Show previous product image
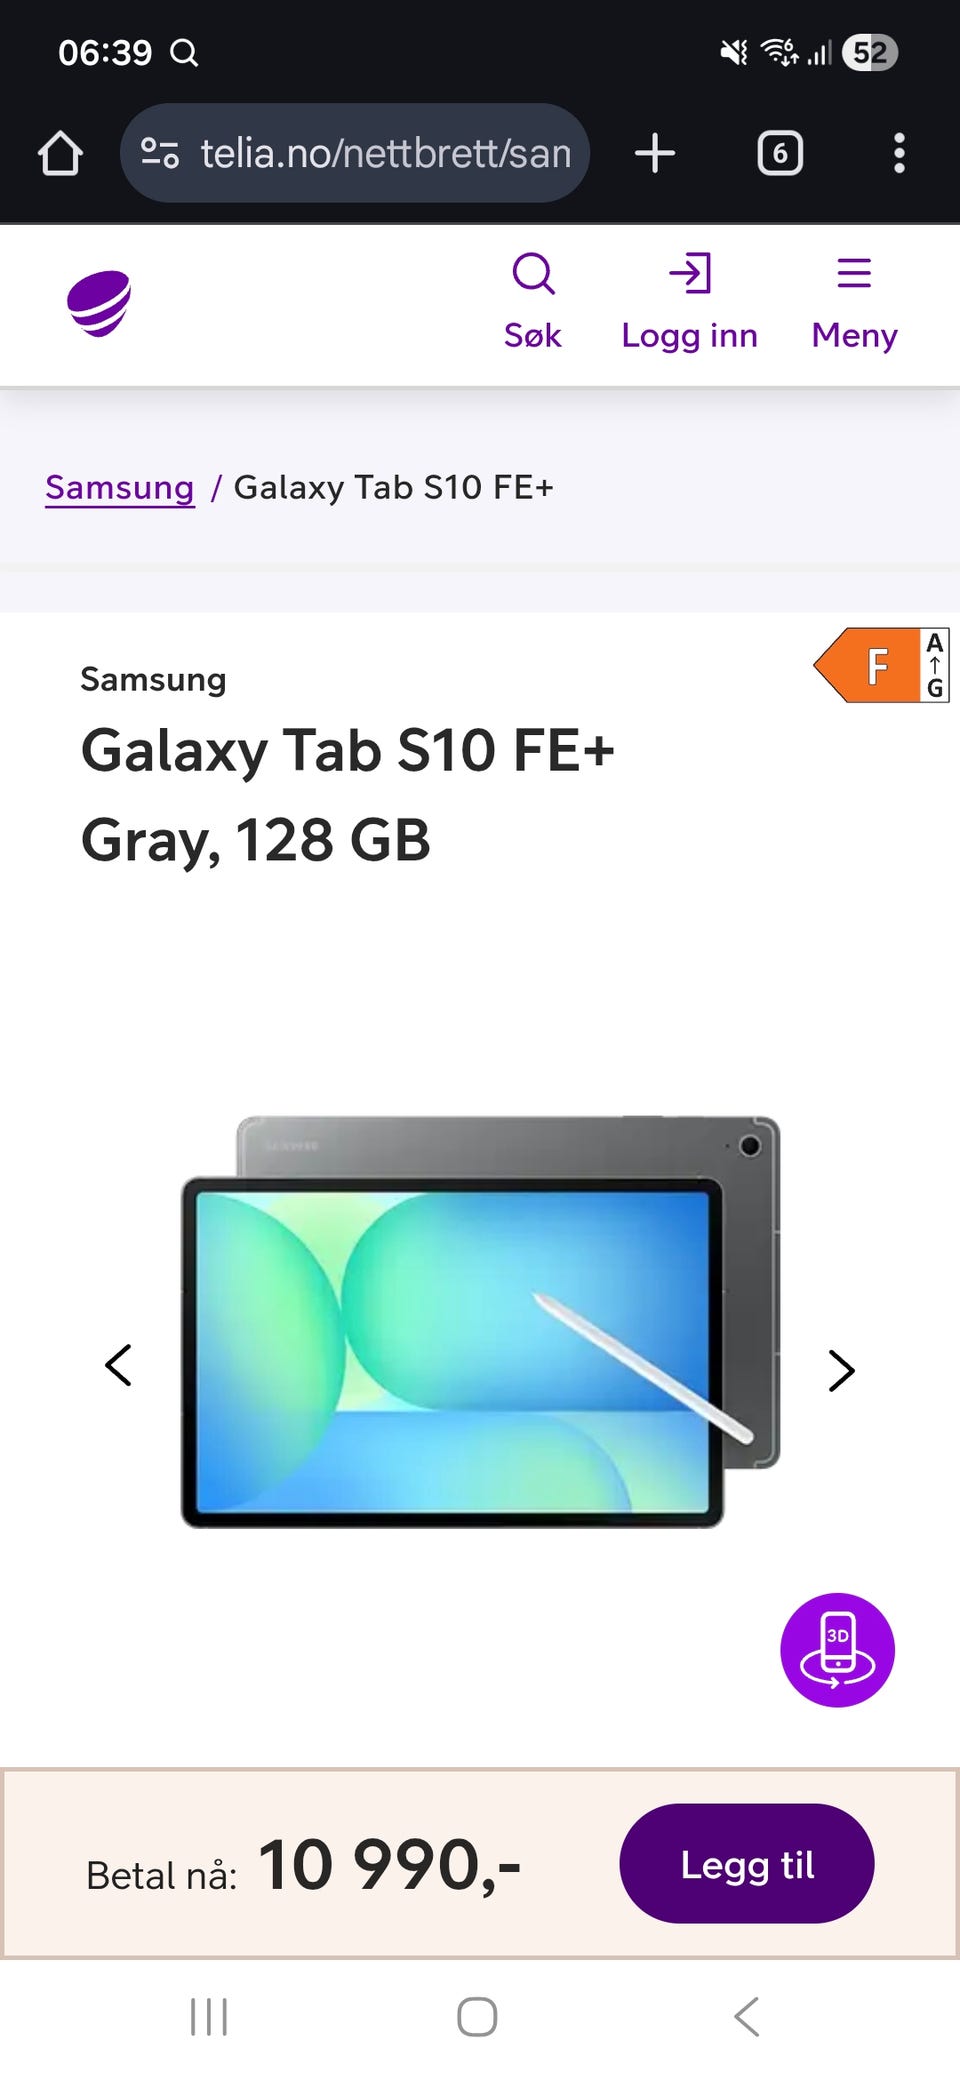The image size is (960, 2080). pos(118,1365)
